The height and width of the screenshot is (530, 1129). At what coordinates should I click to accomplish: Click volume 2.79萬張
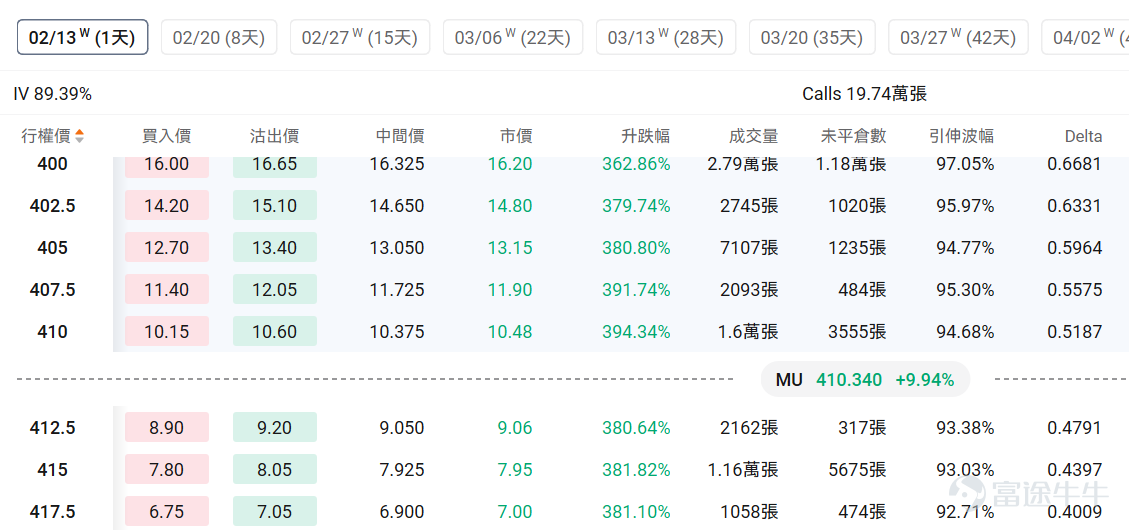point(744,164)
